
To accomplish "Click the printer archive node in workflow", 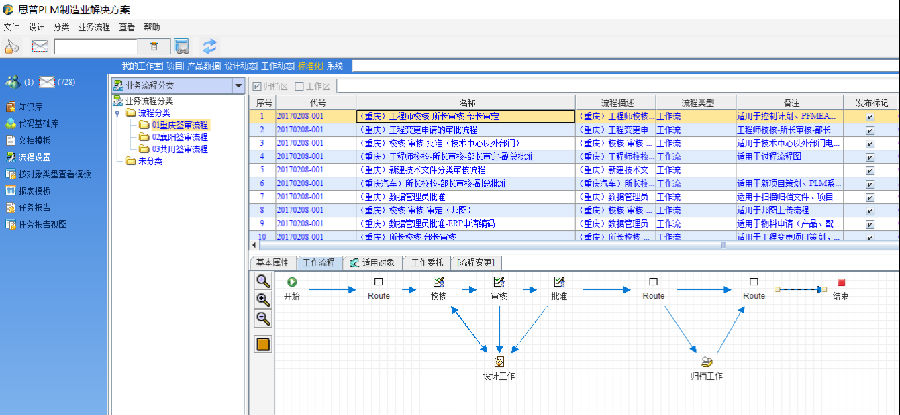I will (706, 361).
